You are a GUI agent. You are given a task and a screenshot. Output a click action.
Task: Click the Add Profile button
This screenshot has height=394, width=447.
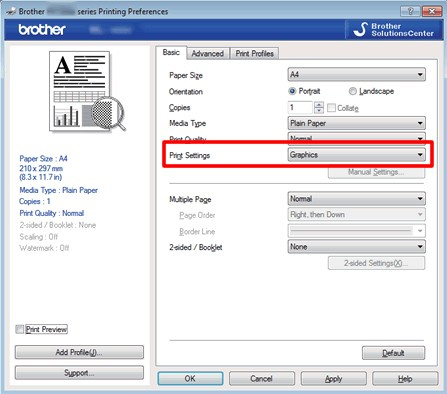point(79,352)
